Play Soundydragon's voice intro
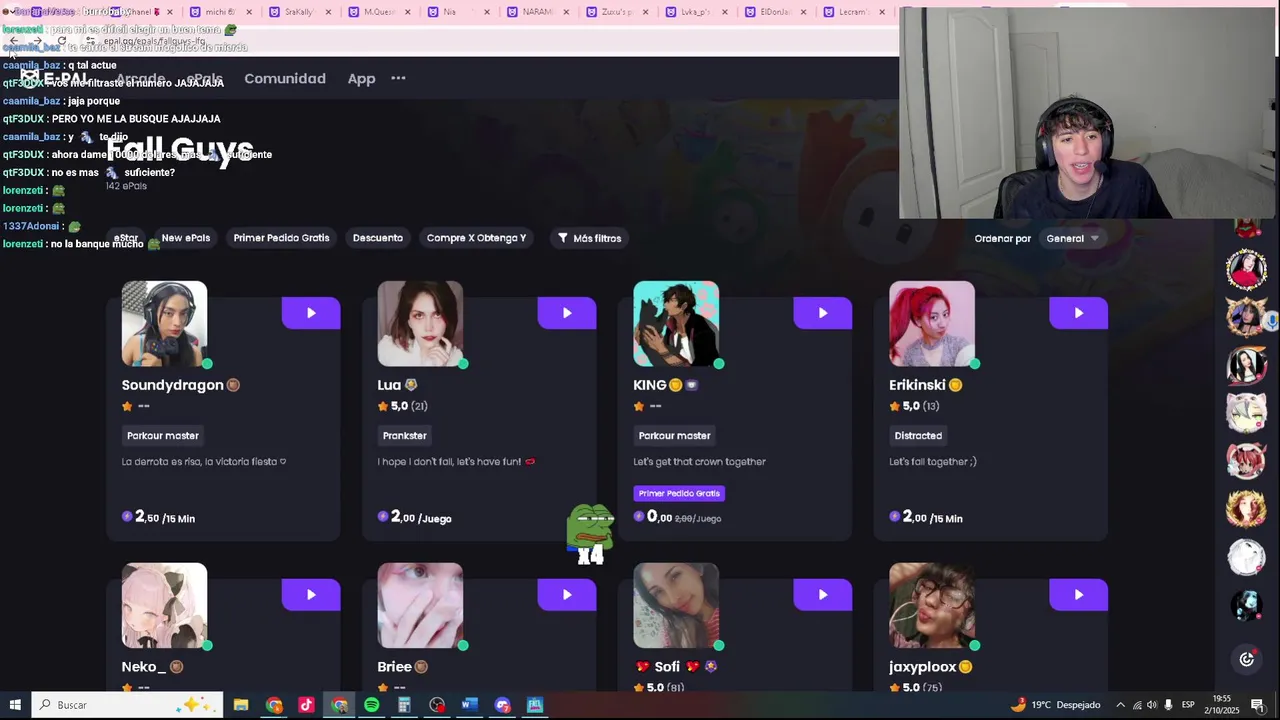The width and height of the screenshot is (1280, 720). [x=311, y=313]
